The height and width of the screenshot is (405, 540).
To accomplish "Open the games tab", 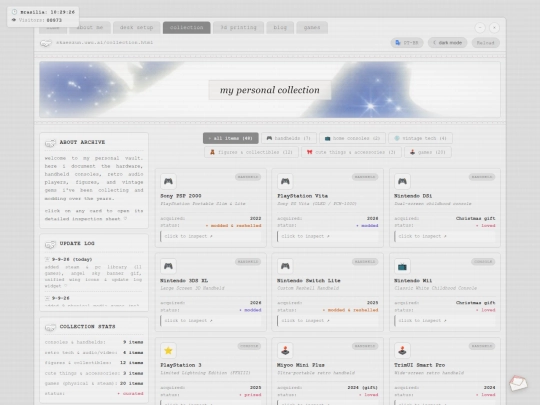I will 312,28.
